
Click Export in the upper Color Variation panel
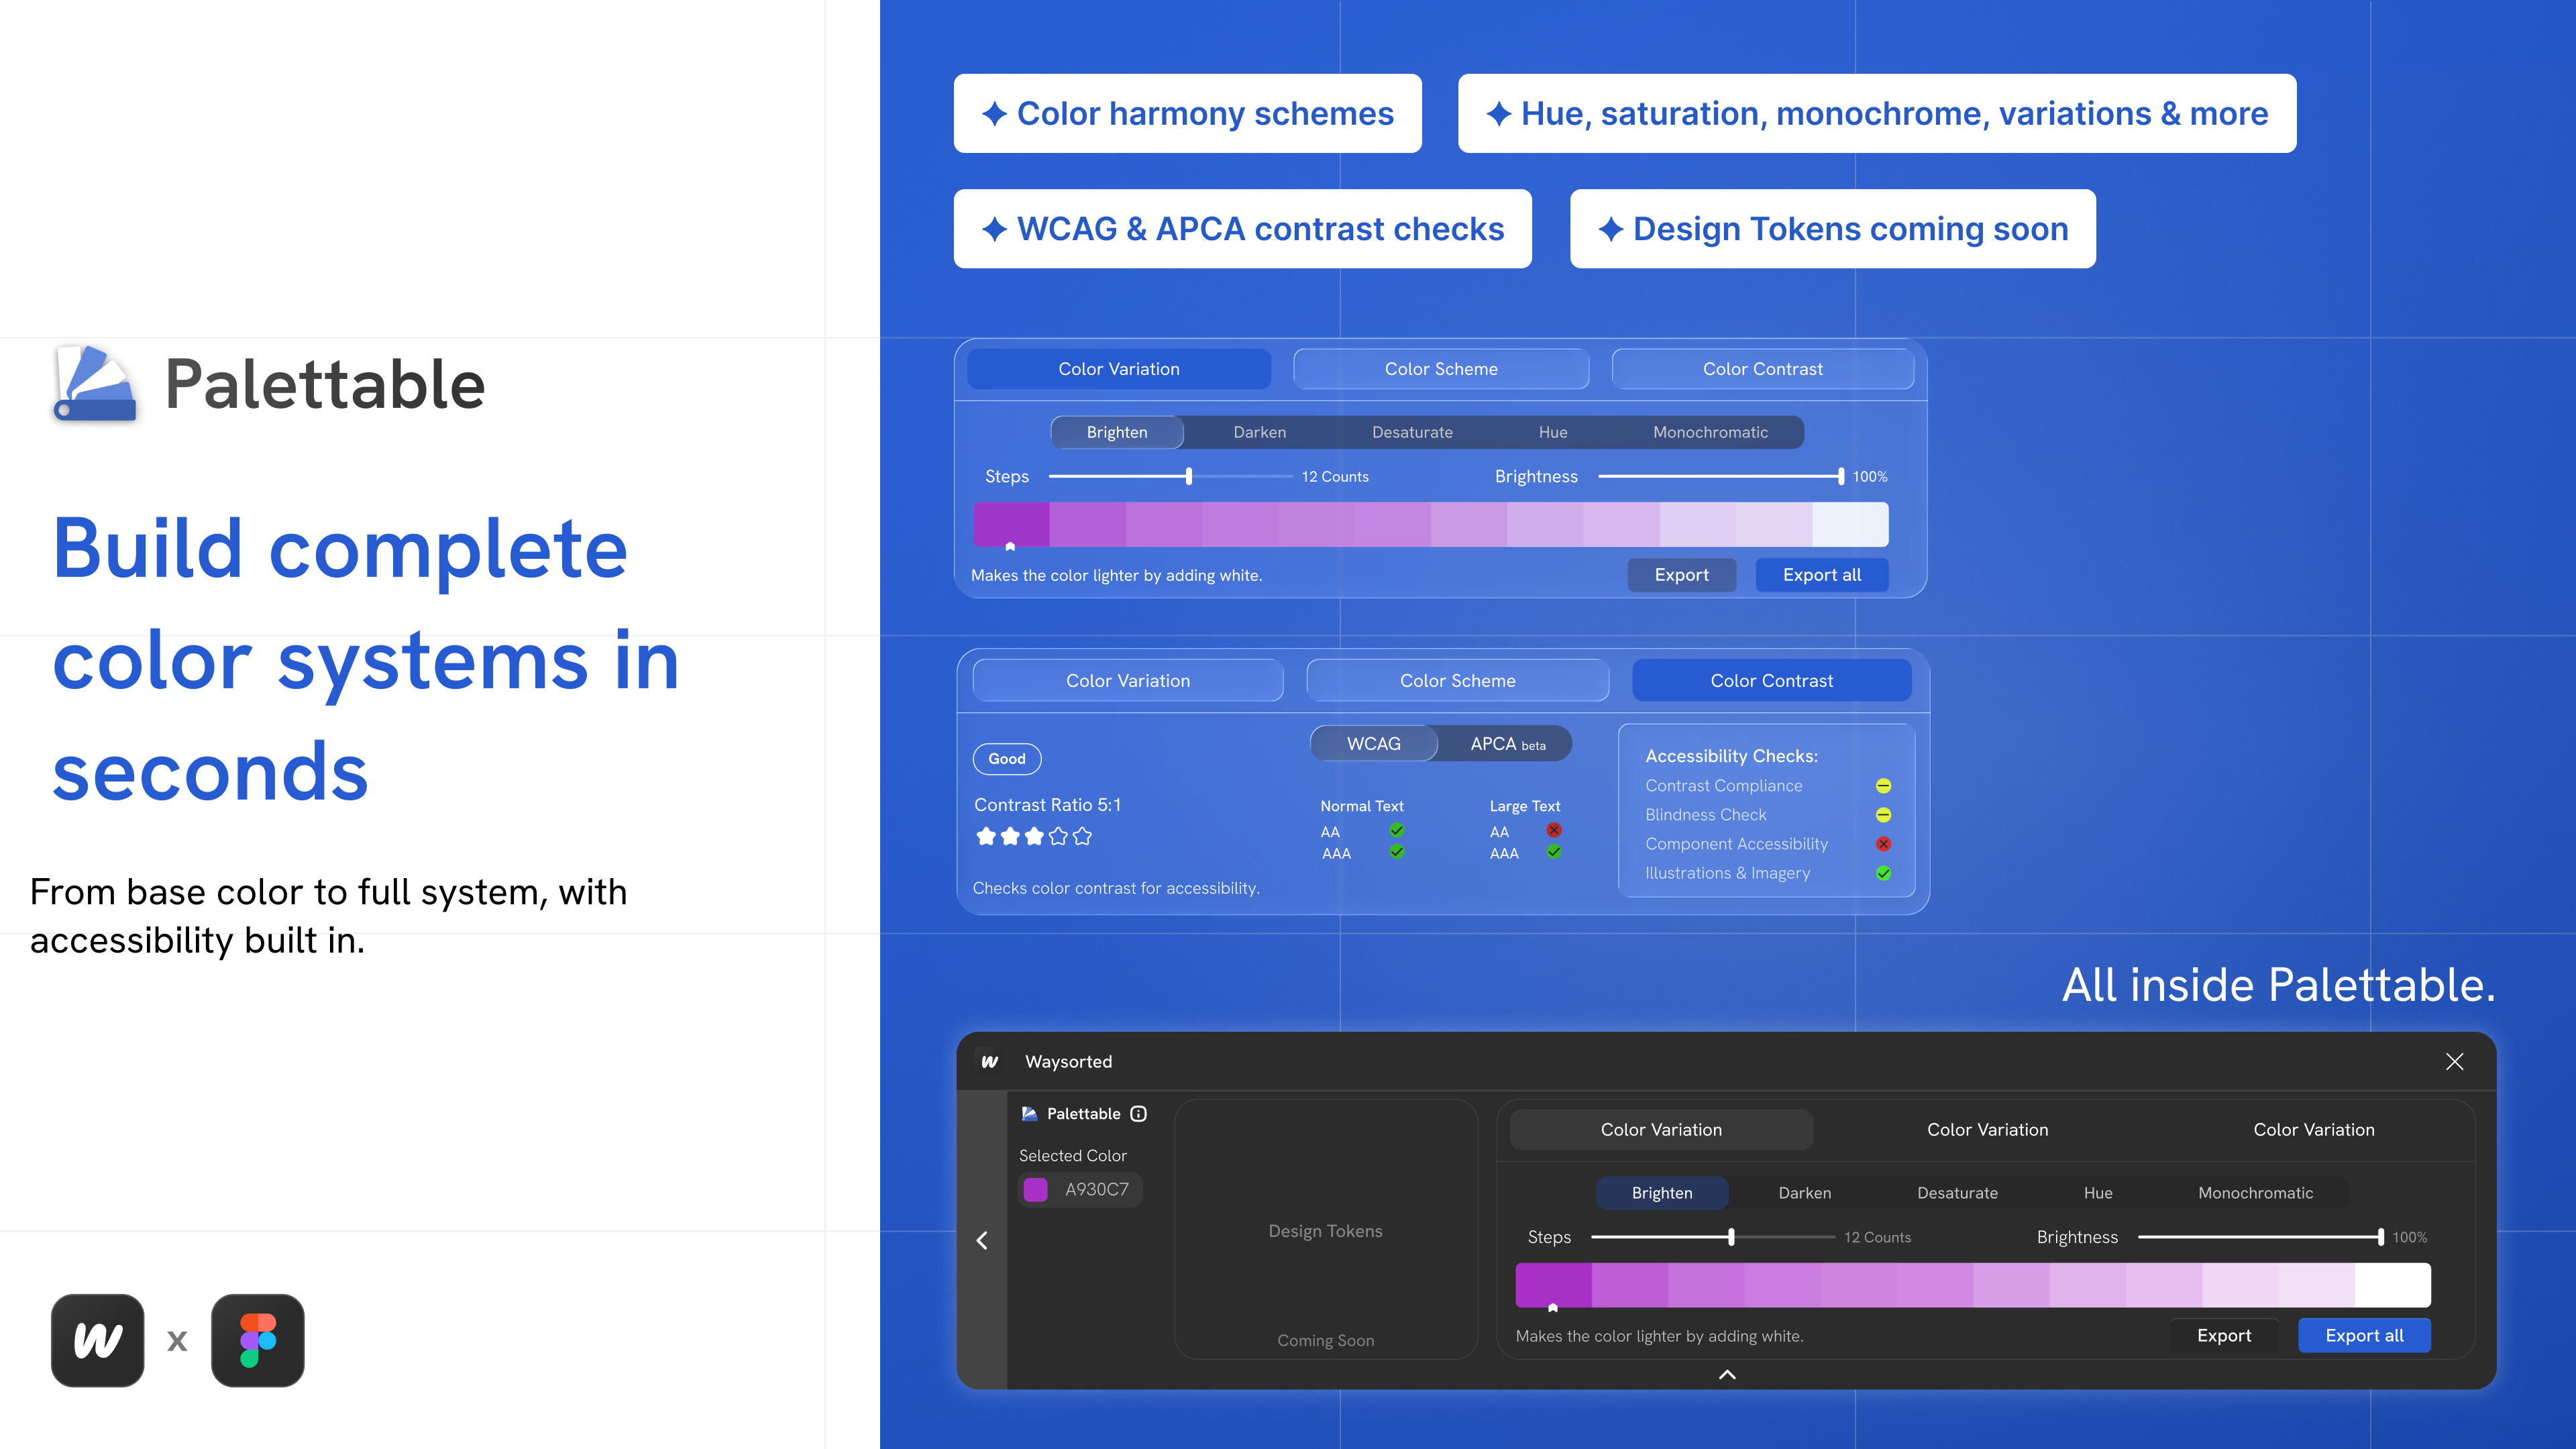(x=1681, y=574)
